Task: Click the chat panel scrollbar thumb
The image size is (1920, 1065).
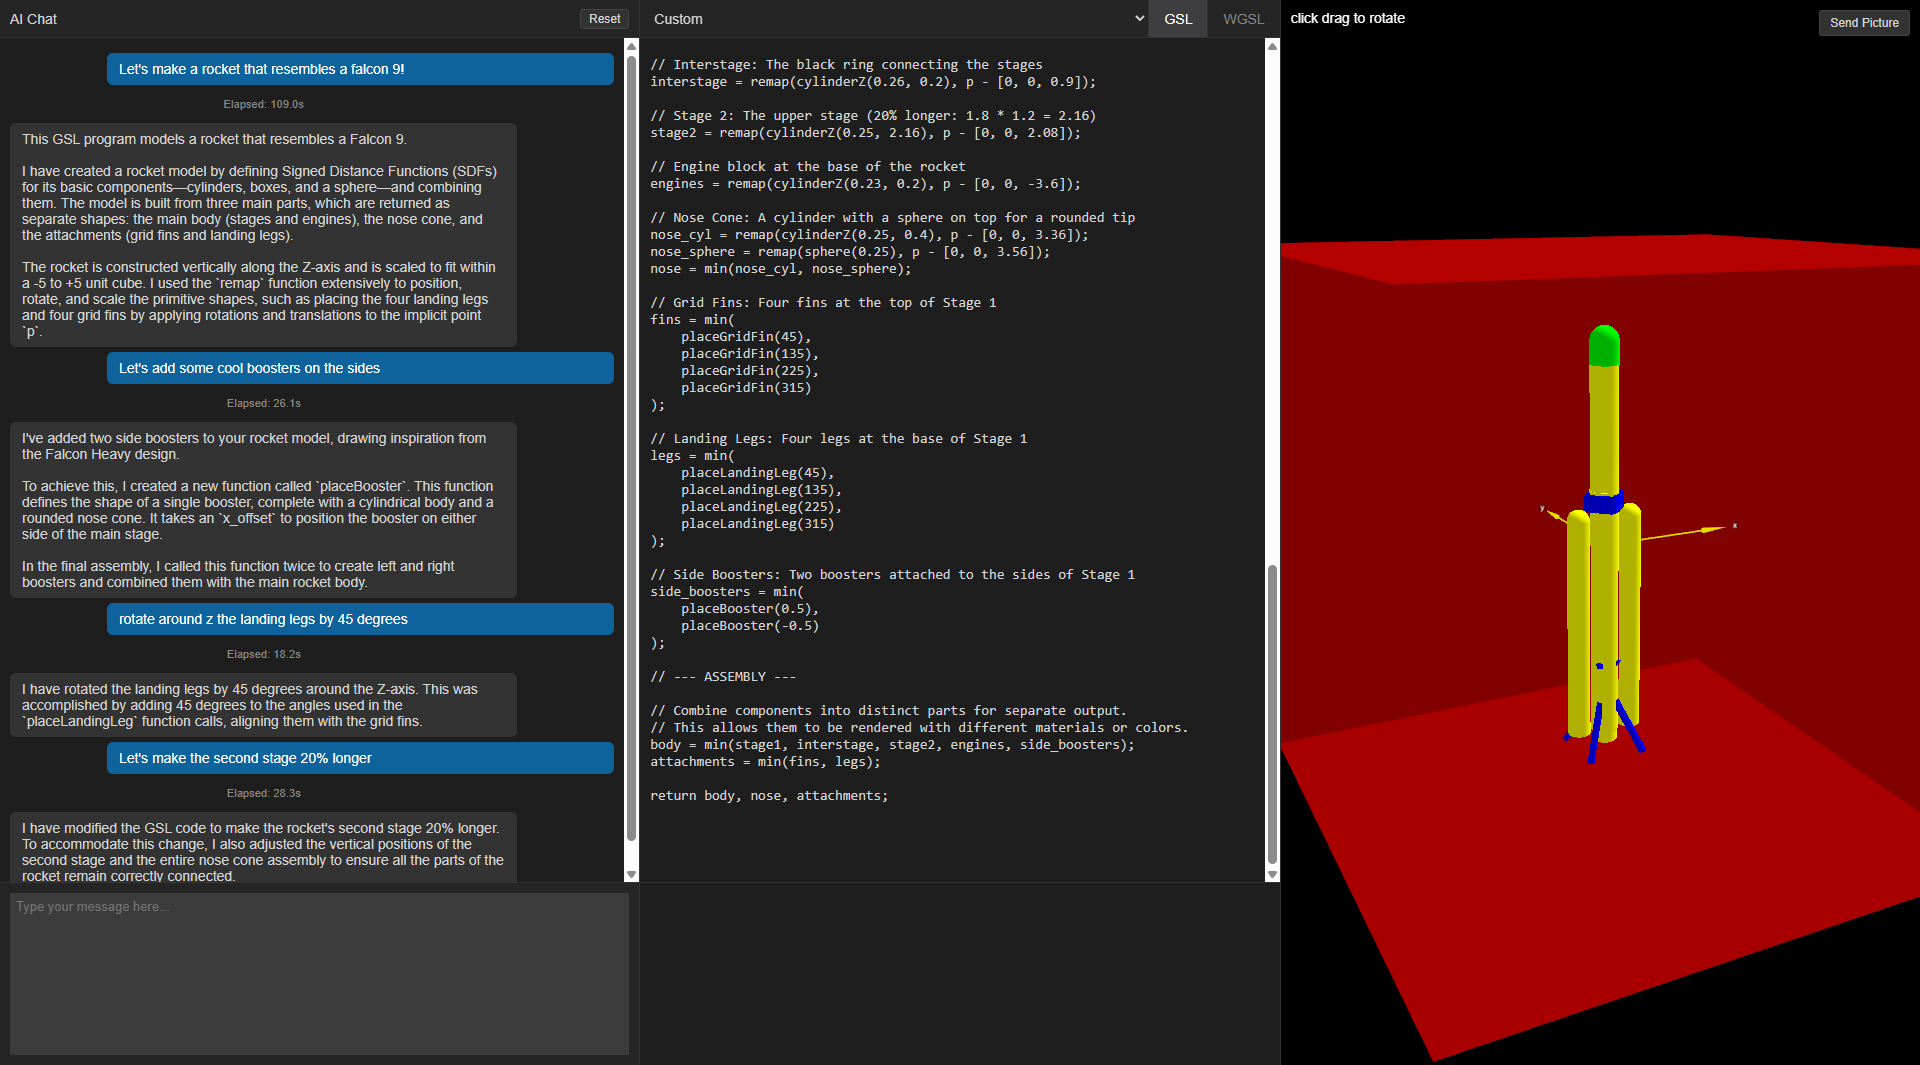Action: (x=631, y=440)
